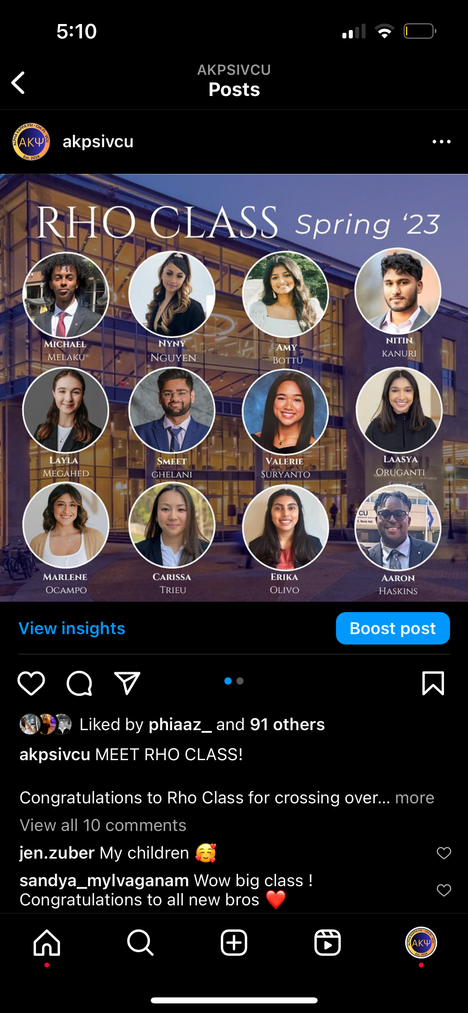Viewport: 468px width, 1013px height.
Task: Like jen.zuber's comment with small heart
Action: (x=443, y=853)
